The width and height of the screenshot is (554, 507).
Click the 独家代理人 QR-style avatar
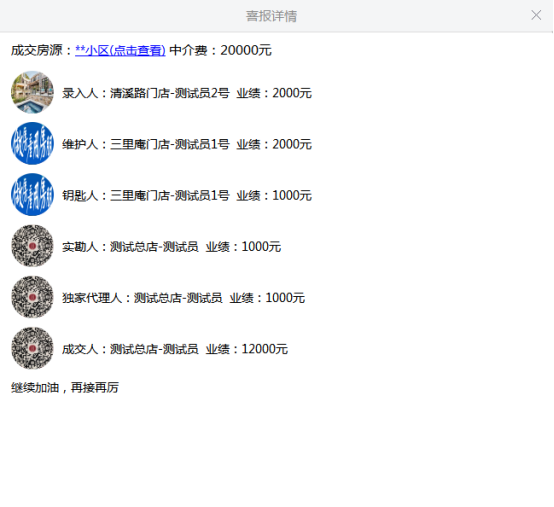(x=33, y=297)
